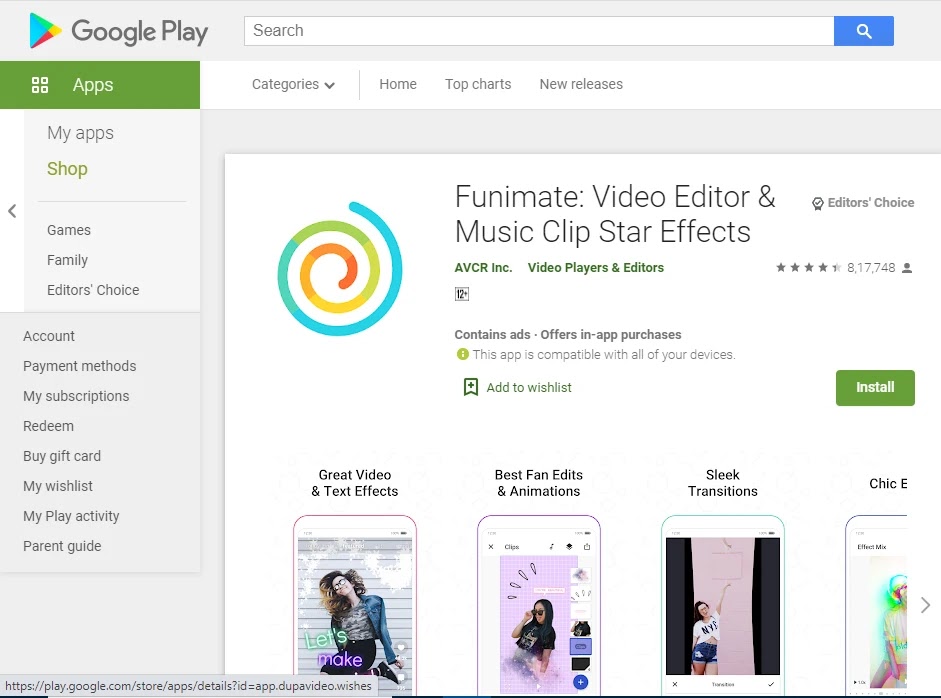Click the 12+ content rating badge
Viewport: 941px width, 698px height.
461,293
